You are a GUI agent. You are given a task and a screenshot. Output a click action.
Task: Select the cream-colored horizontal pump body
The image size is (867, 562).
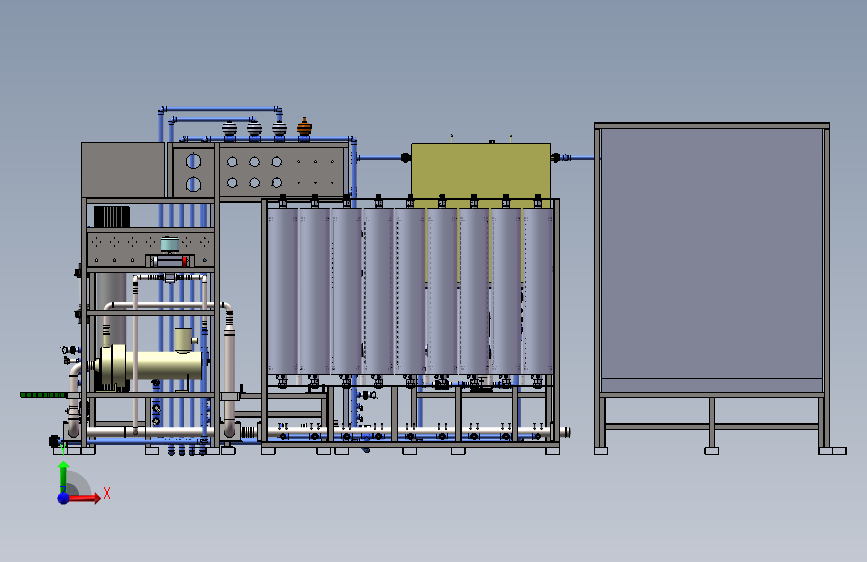click(150, 365)
